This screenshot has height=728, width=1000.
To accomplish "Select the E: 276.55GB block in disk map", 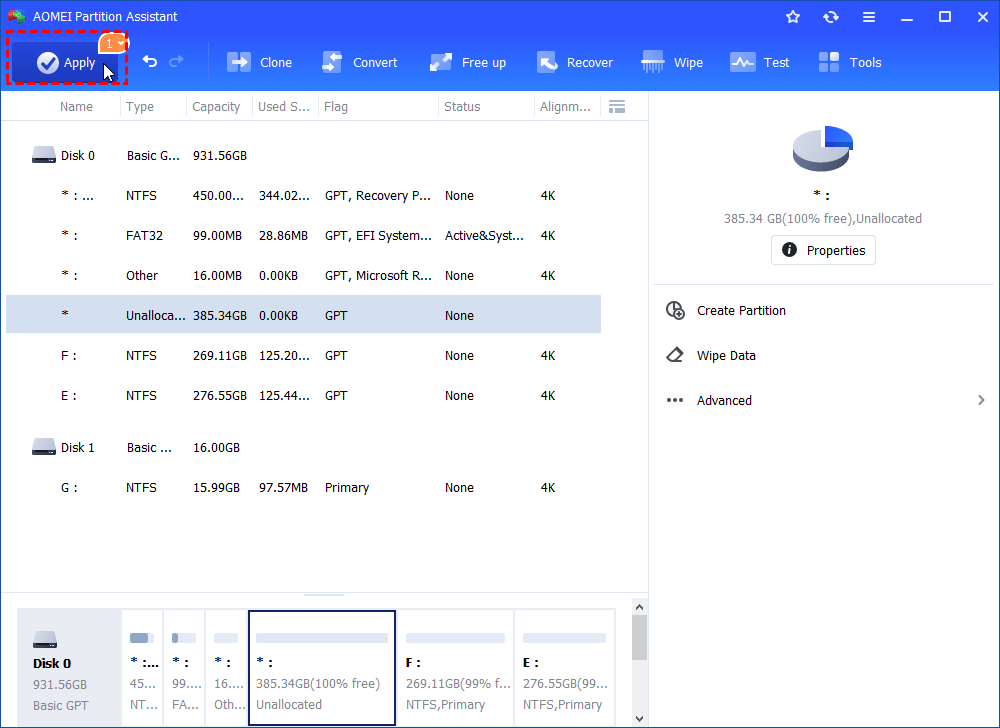I will [x=564, y=668].
